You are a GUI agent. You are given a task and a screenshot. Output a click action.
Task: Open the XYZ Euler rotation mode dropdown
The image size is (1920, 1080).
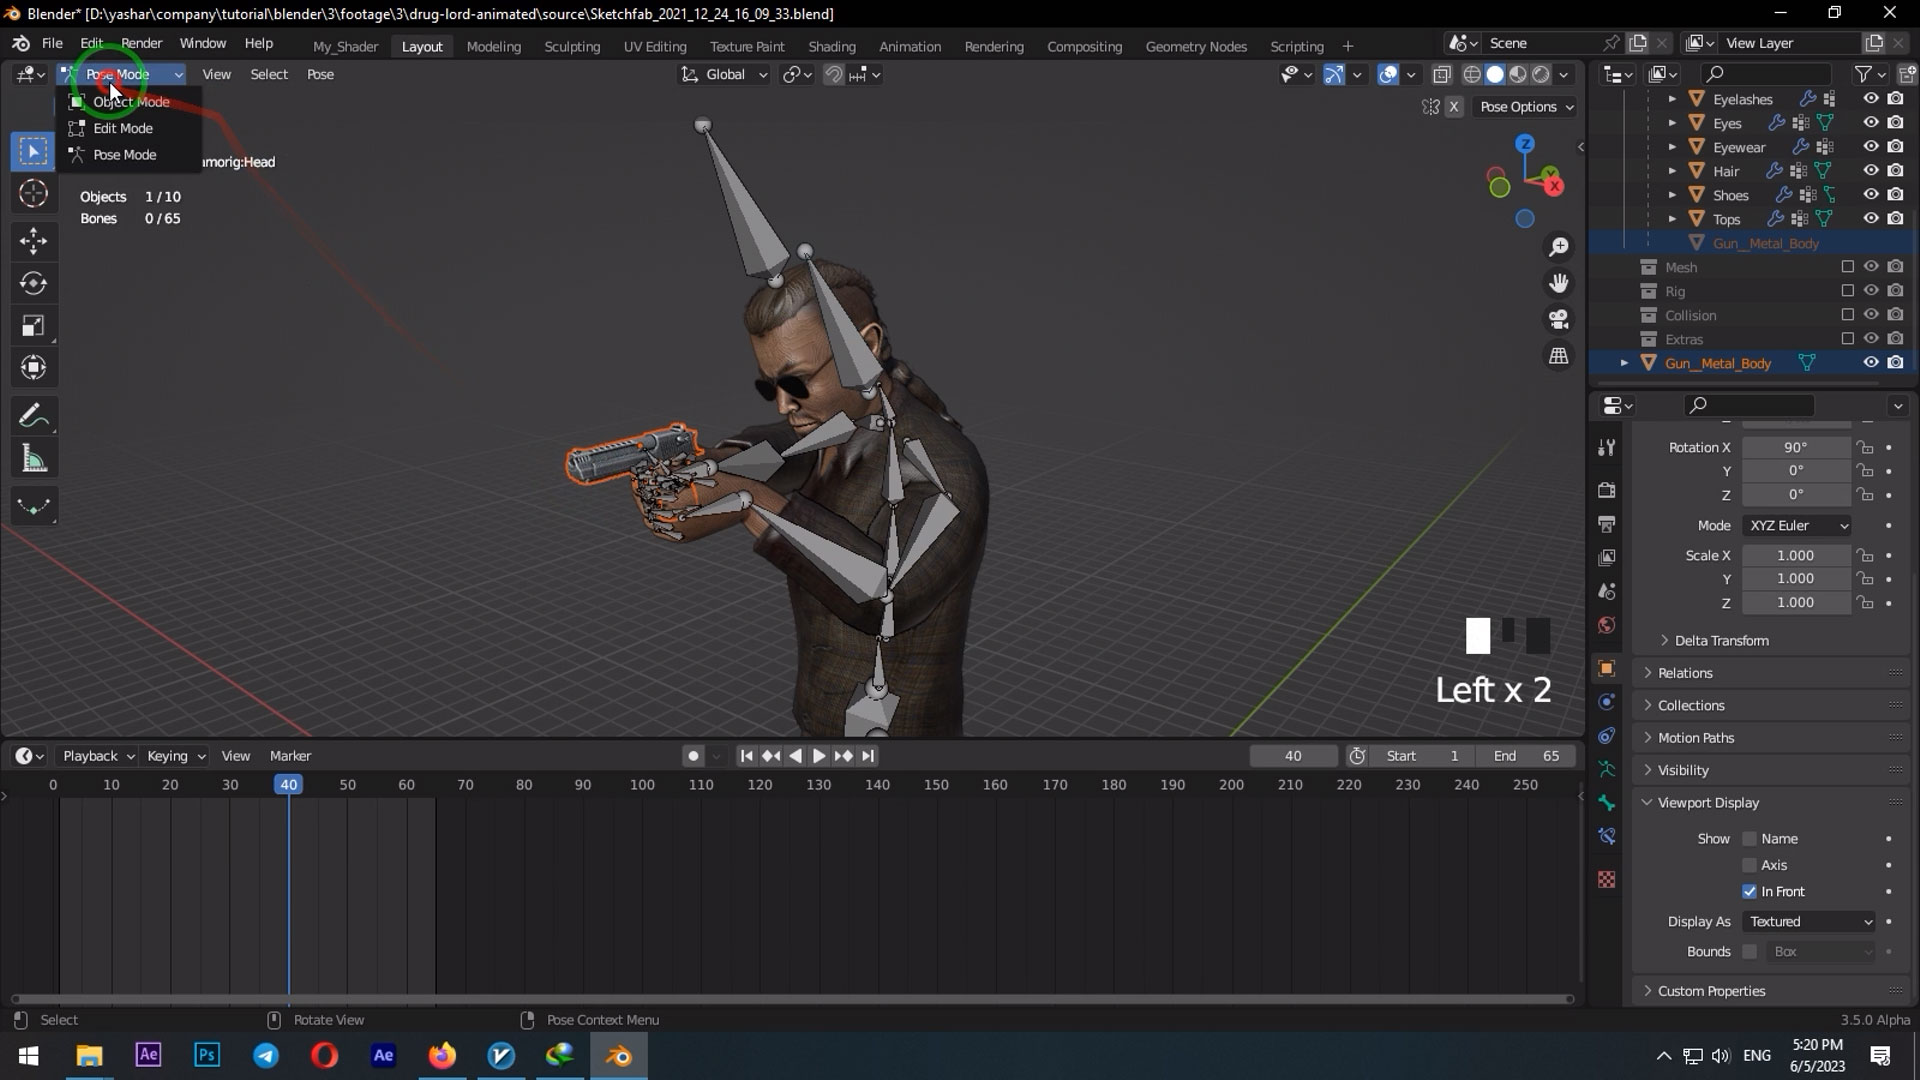[x=1796, y=525]
